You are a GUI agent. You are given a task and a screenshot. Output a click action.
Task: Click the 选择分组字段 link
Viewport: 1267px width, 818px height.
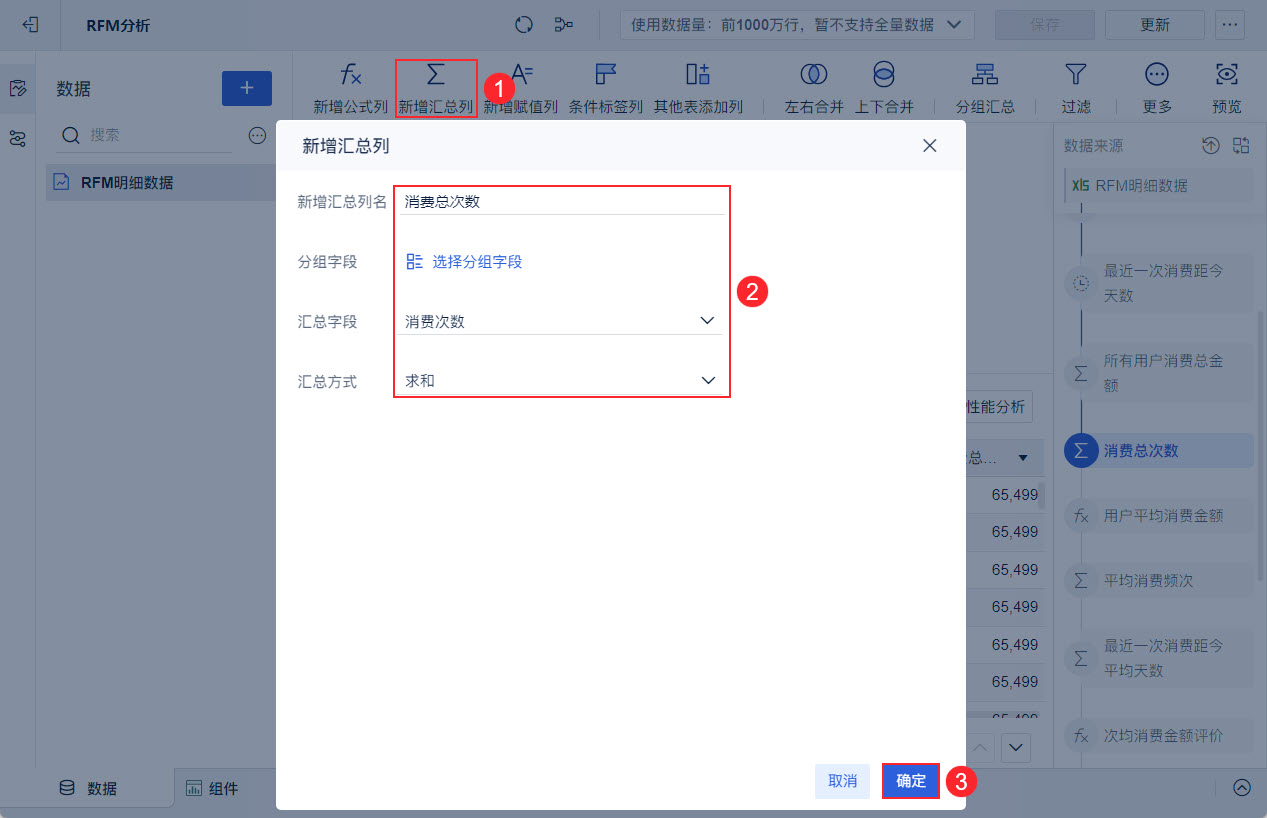(x=464, y=262)
